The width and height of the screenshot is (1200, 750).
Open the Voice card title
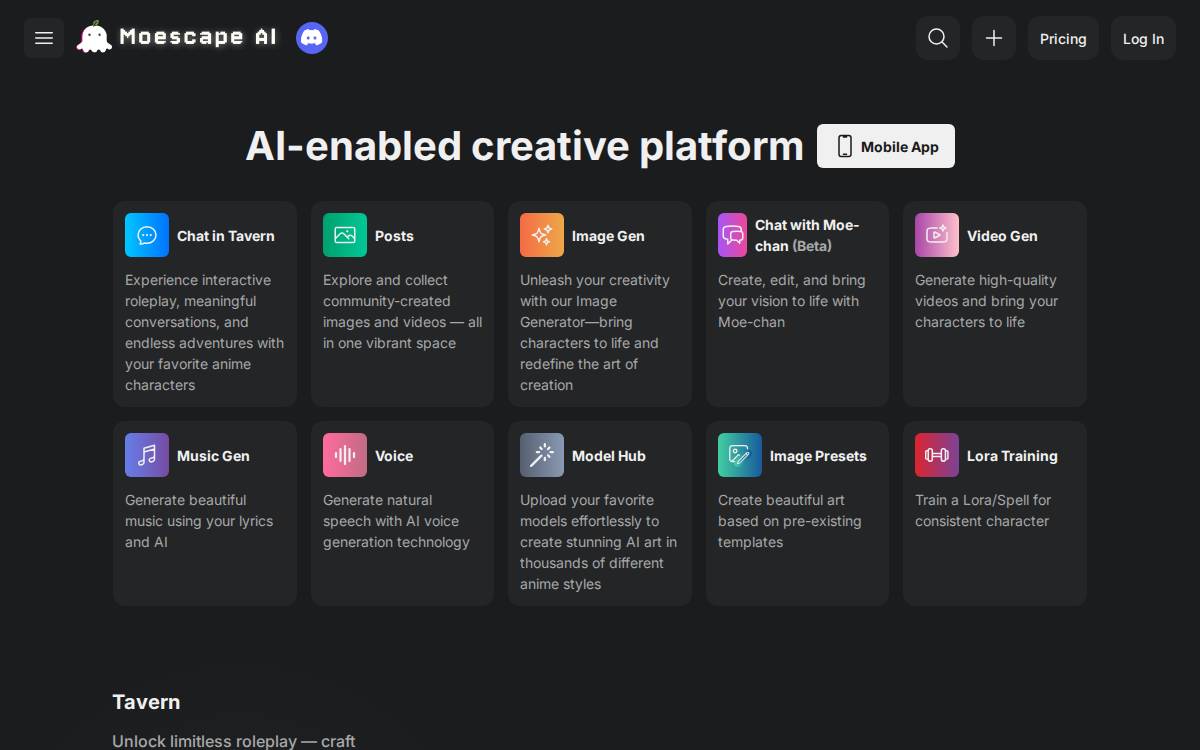394,456
